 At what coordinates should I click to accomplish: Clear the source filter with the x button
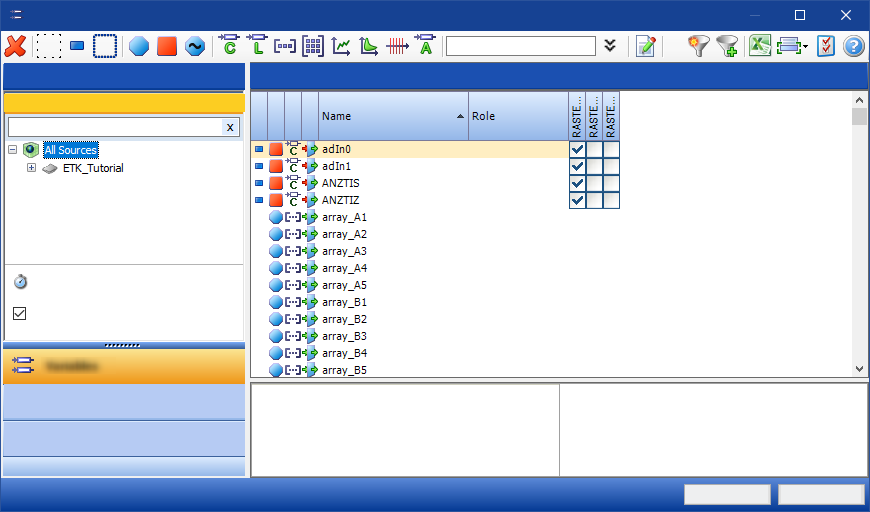coord(230,127)
